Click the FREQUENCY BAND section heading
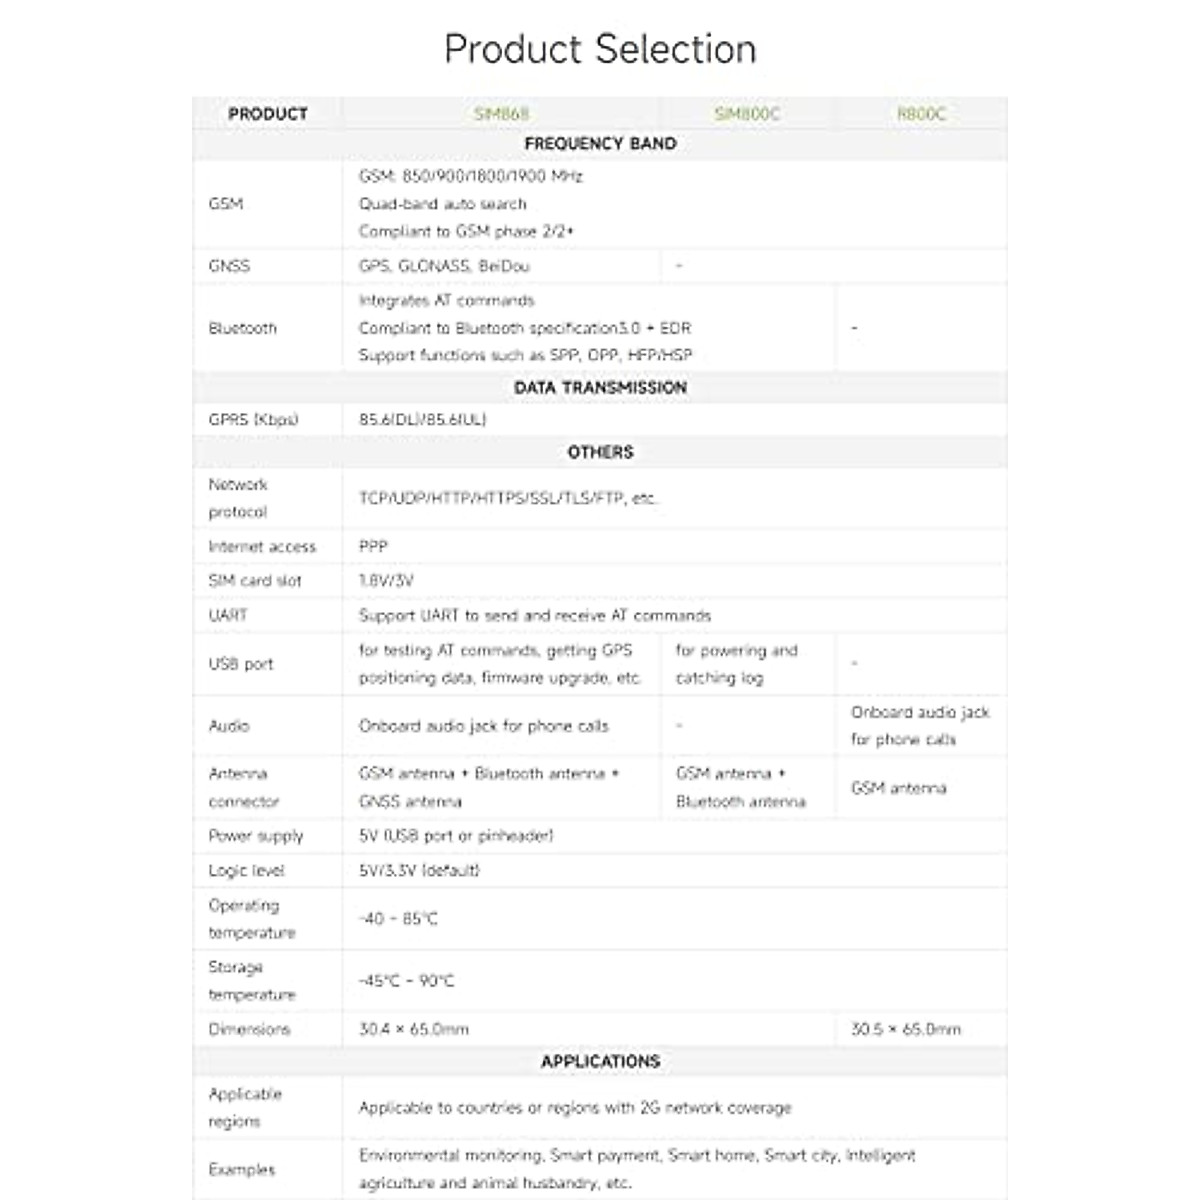The image size is (1200, 1200). 600,144
